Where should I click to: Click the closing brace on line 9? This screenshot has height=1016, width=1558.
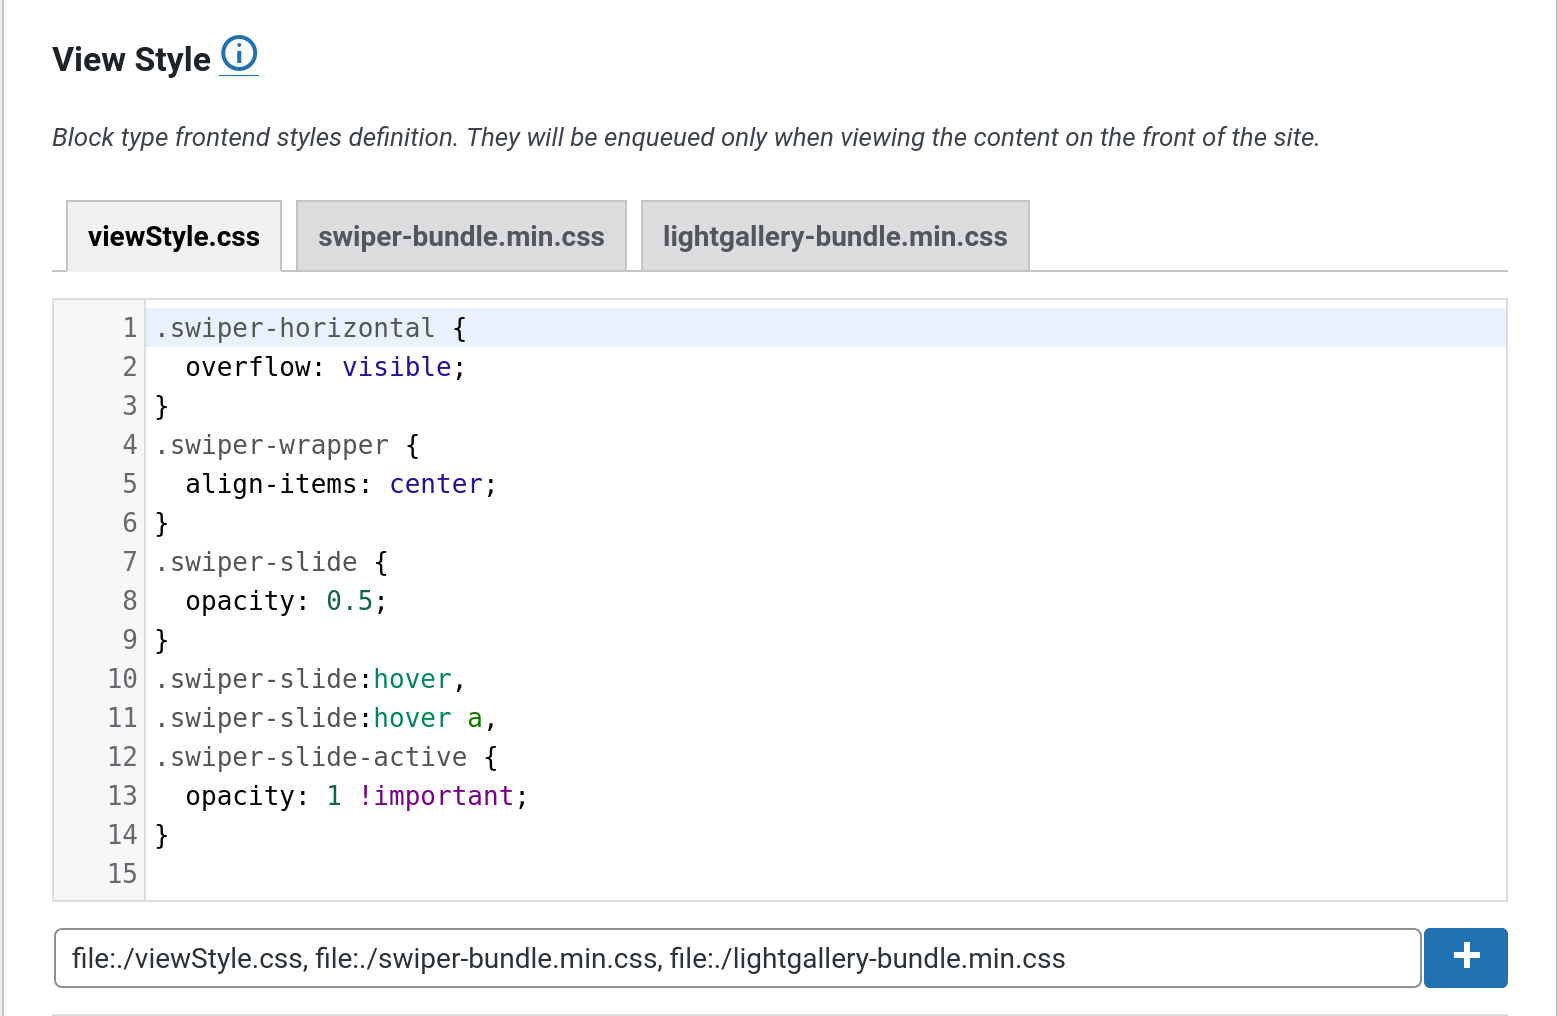click(162, 640)
